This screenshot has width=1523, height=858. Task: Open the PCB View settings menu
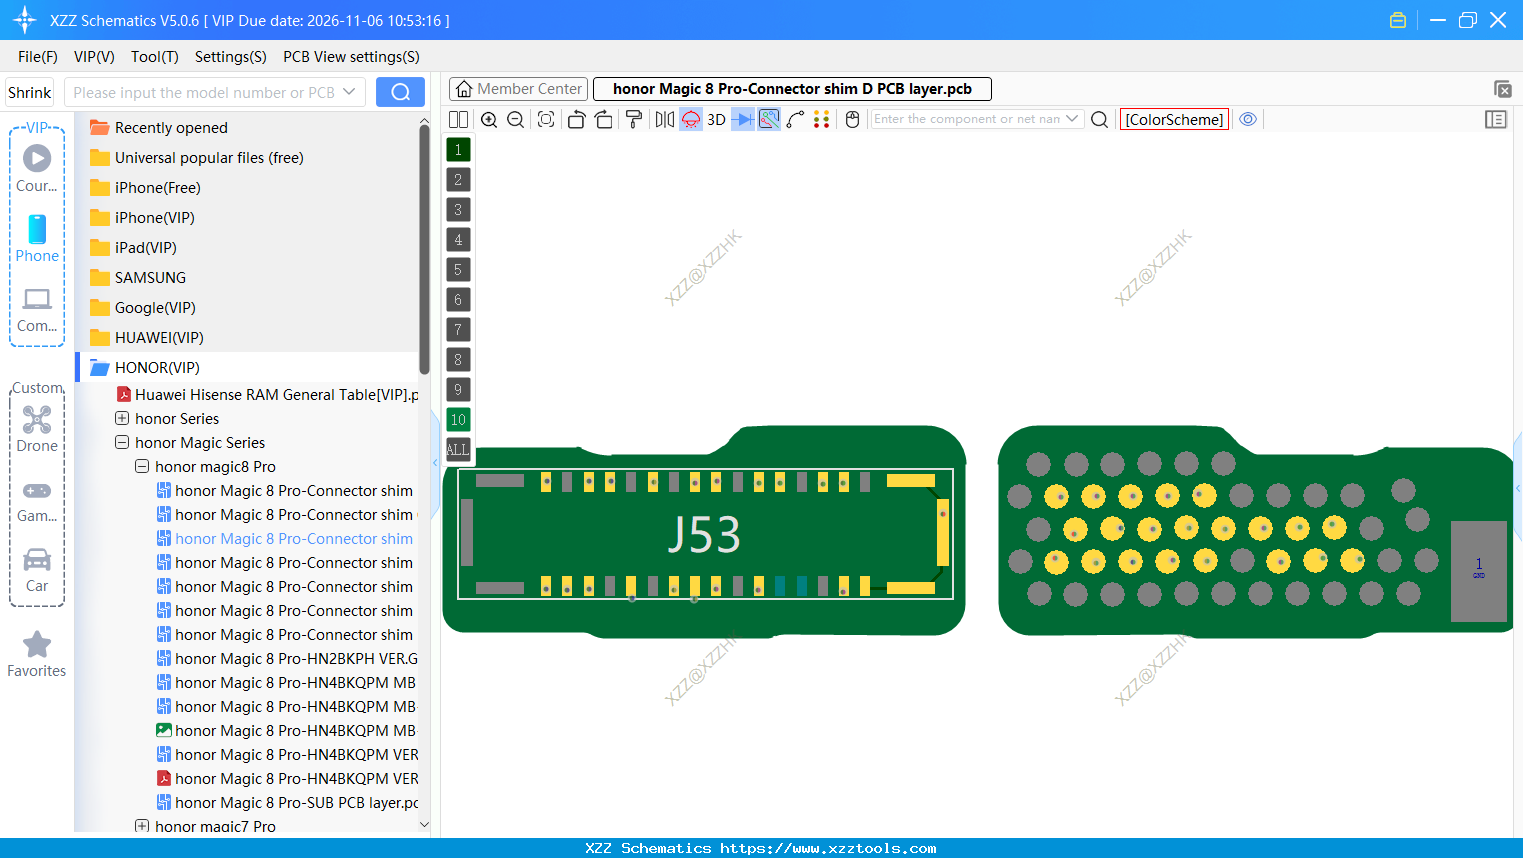350,57
